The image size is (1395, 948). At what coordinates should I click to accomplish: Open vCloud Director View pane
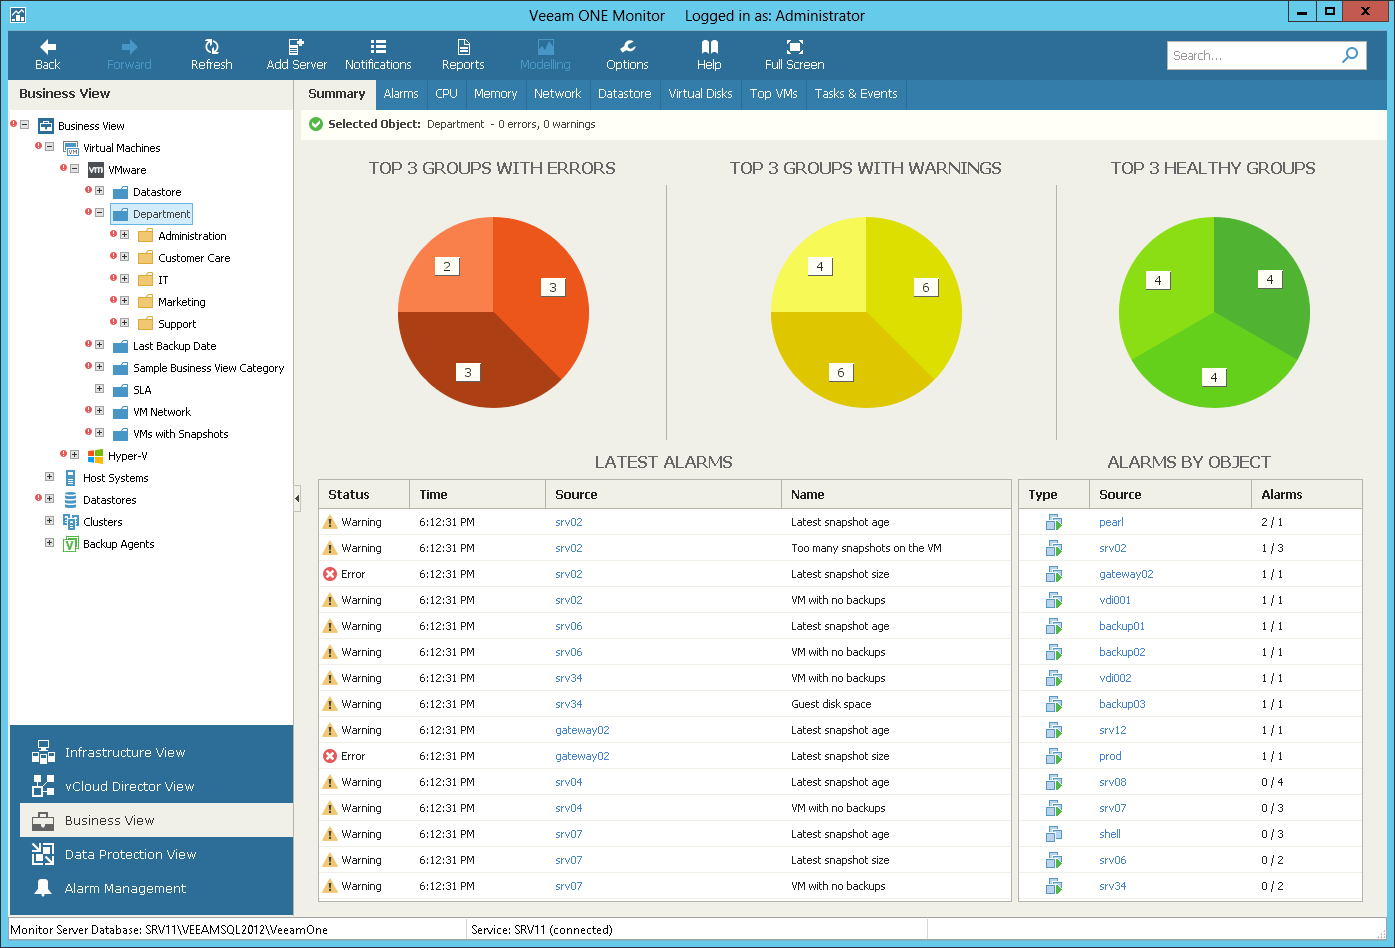click(x=151, y=786)
